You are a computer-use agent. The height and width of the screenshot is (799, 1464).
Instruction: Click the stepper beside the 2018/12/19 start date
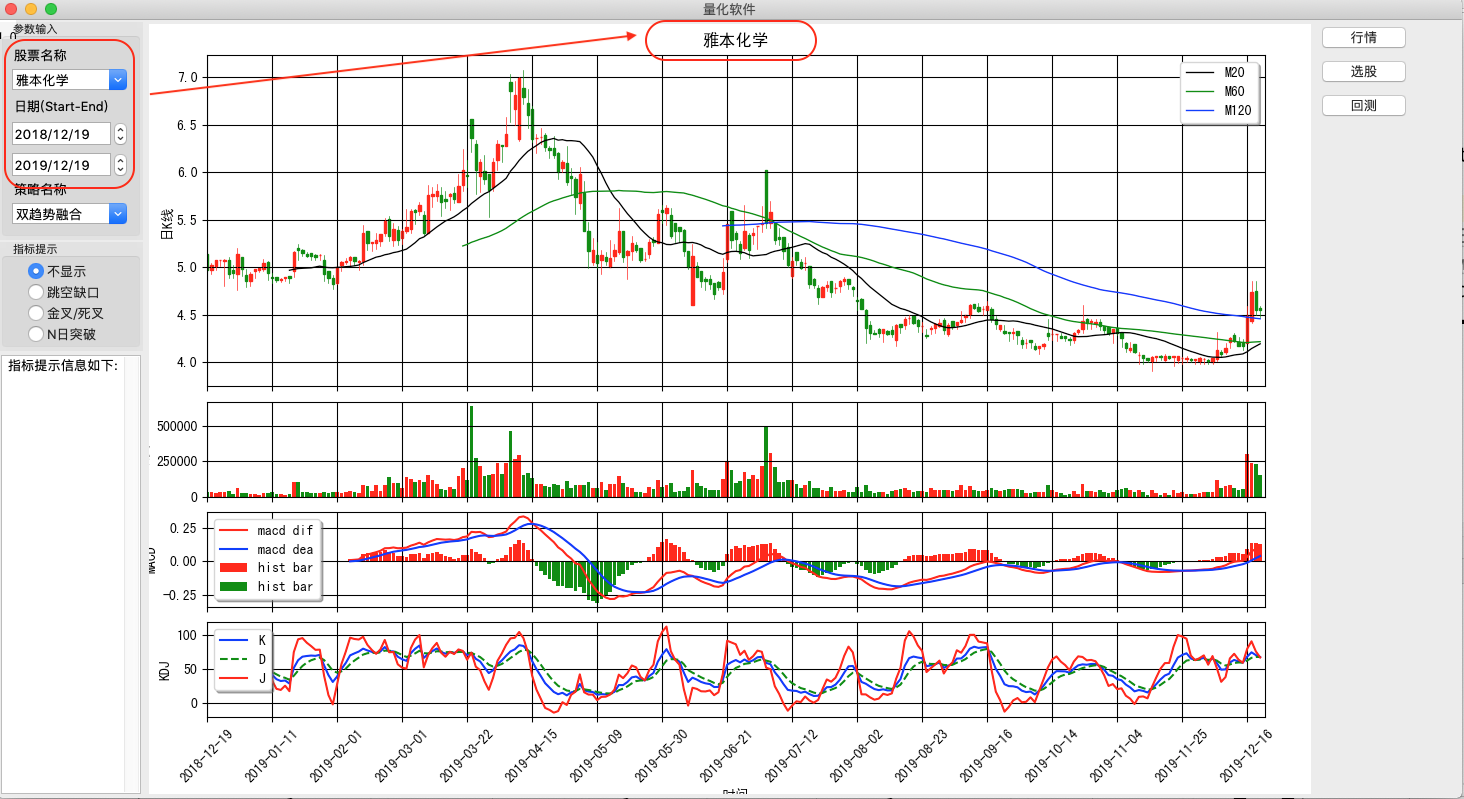coord(120,134)
